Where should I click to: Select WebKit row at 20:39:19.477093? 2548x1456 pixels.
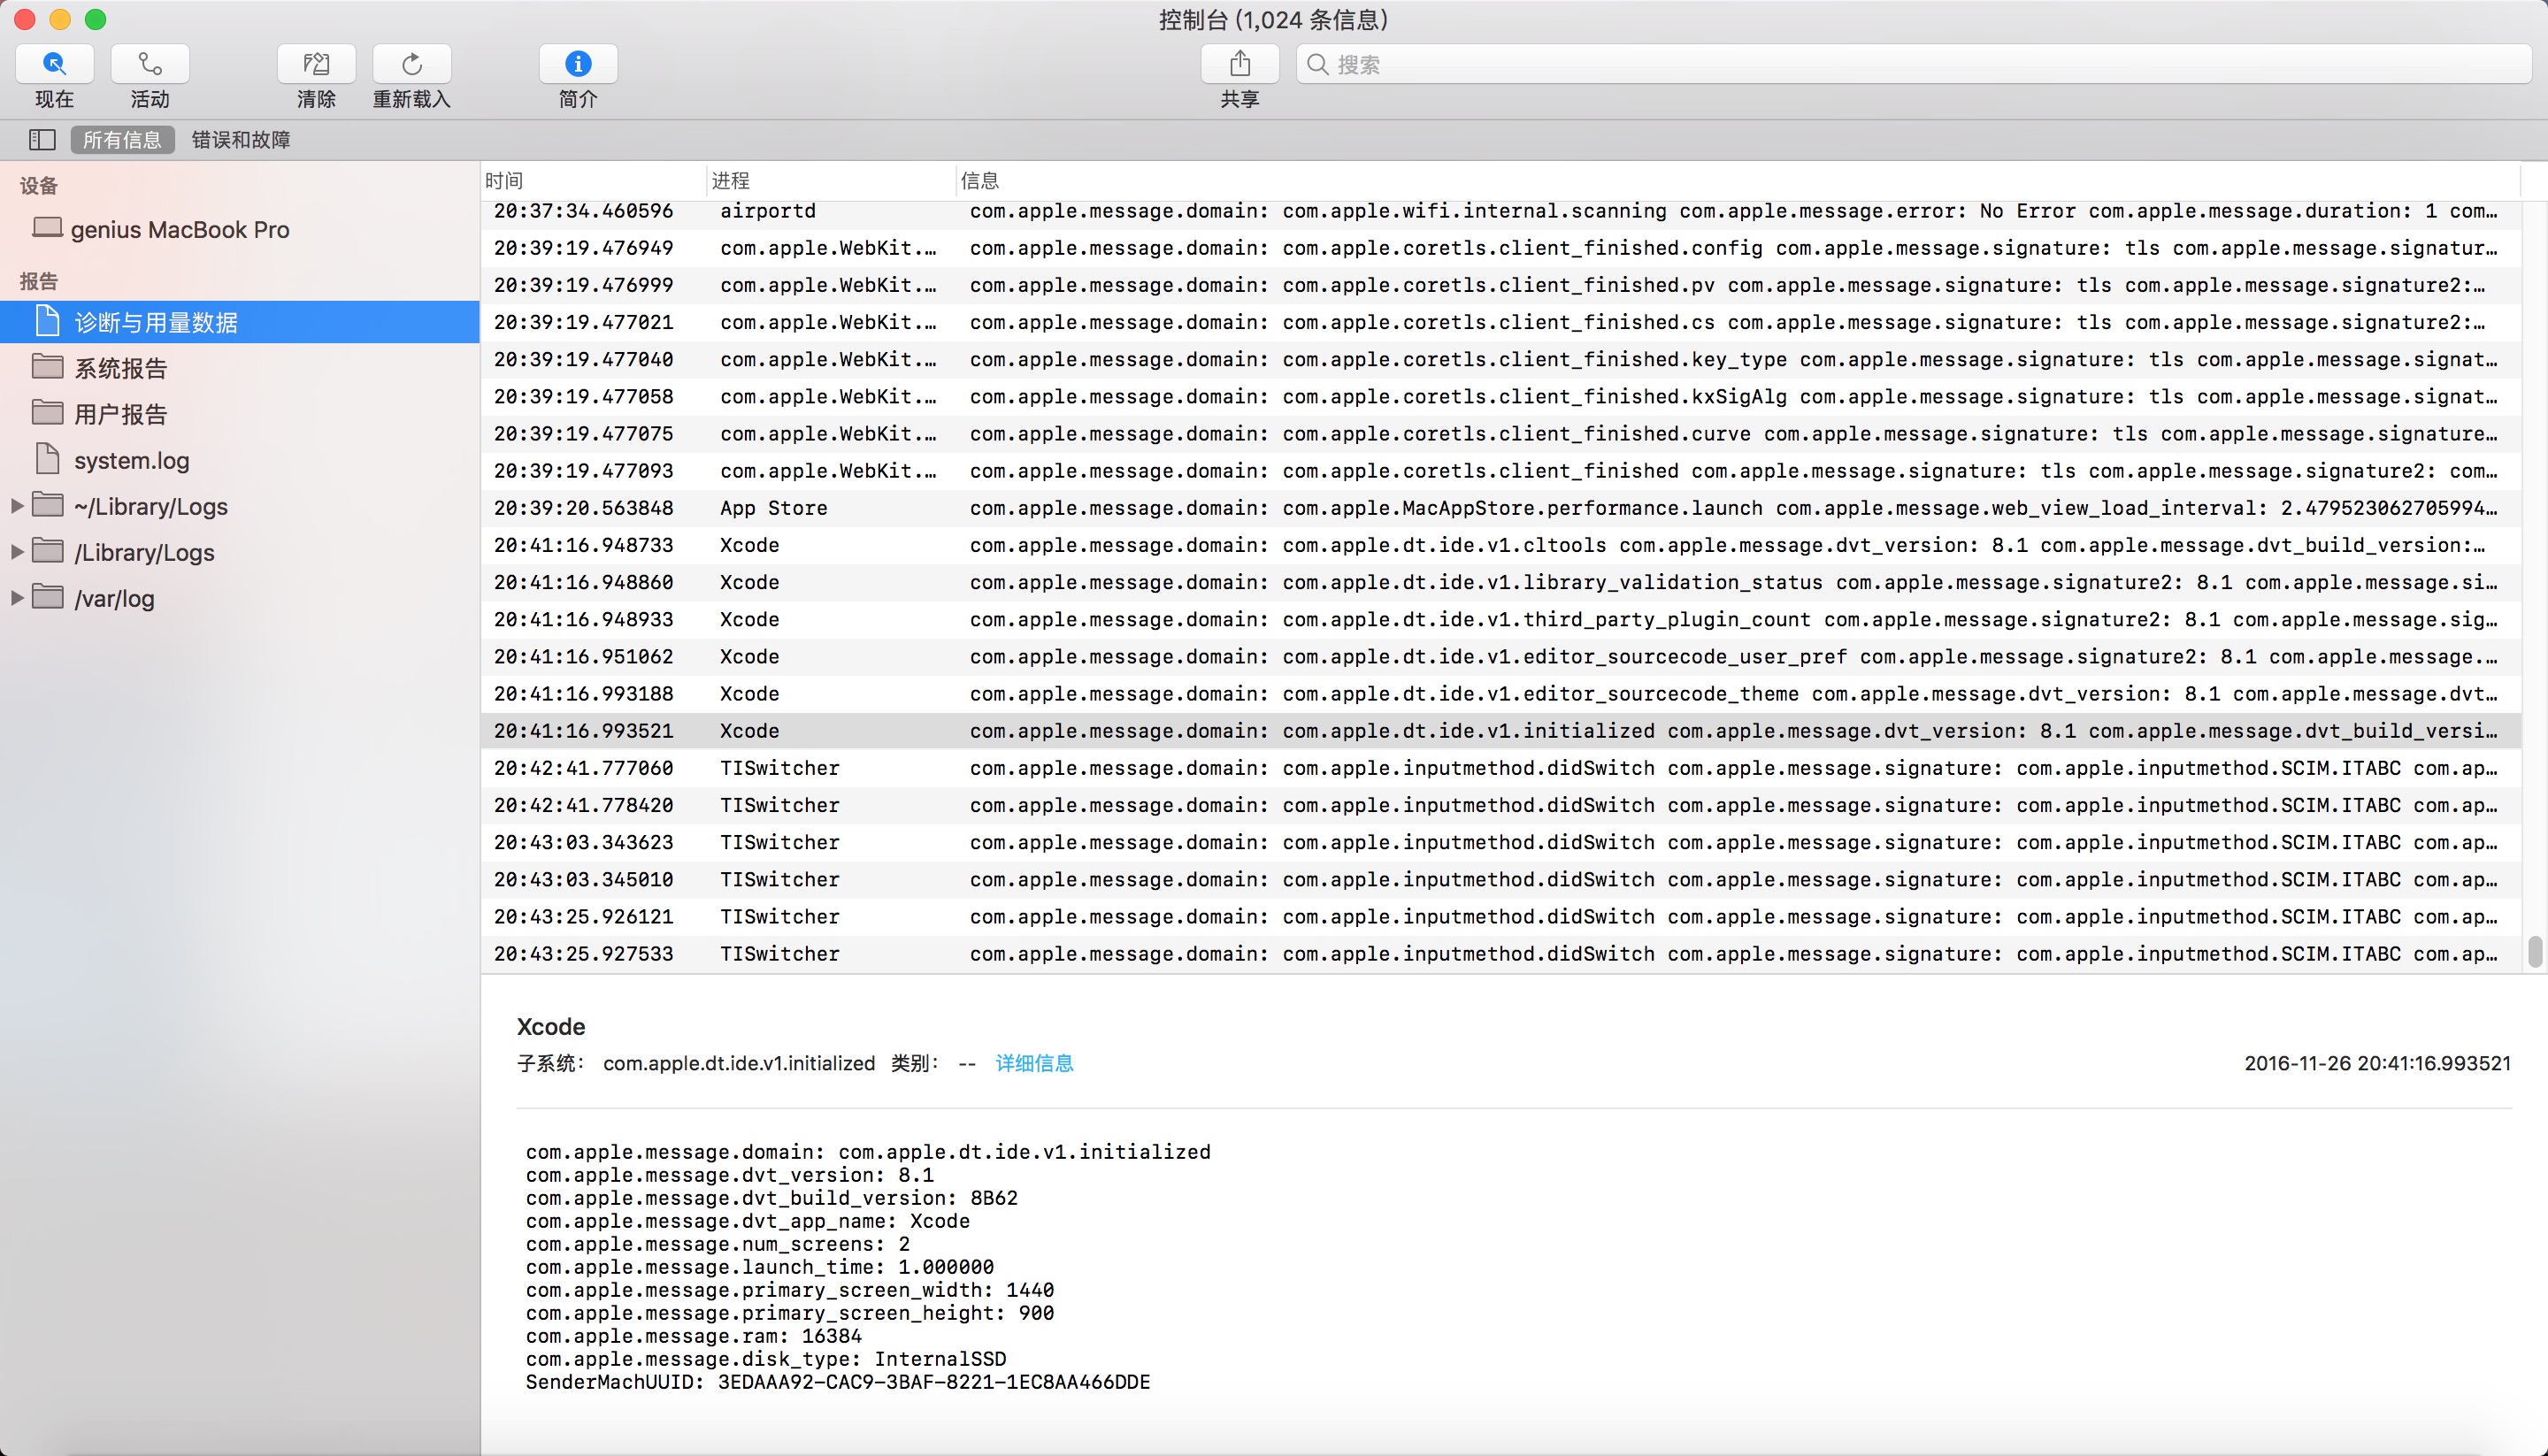coord(1500,471)
